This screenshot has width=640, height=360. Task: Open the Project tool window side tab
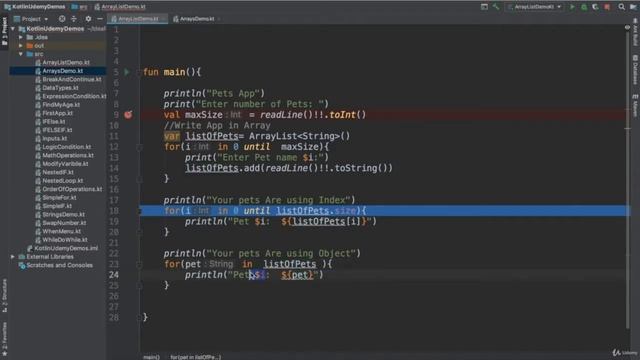point(4,32)
